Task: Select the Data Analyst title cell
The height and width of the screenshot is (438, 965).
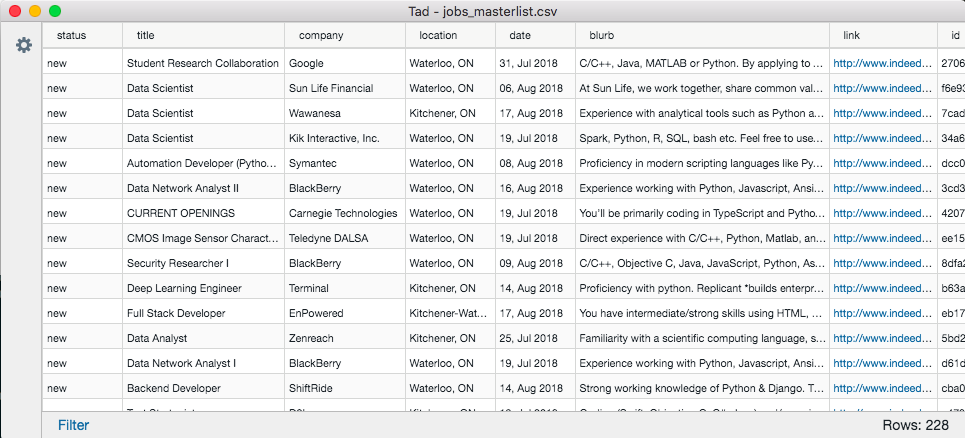Action: 203,338
